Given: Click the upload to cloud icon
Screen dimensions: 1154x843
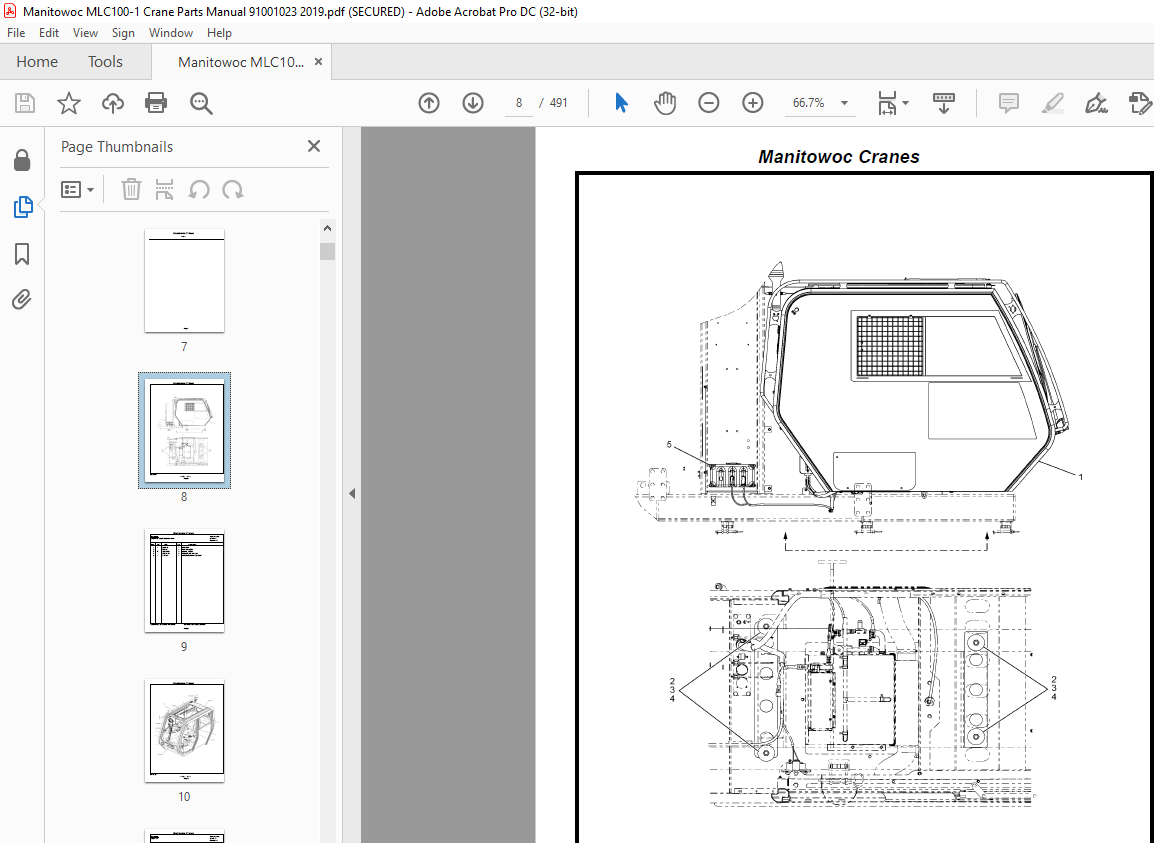Looking at the screenshot, I should tap(113, 103).
